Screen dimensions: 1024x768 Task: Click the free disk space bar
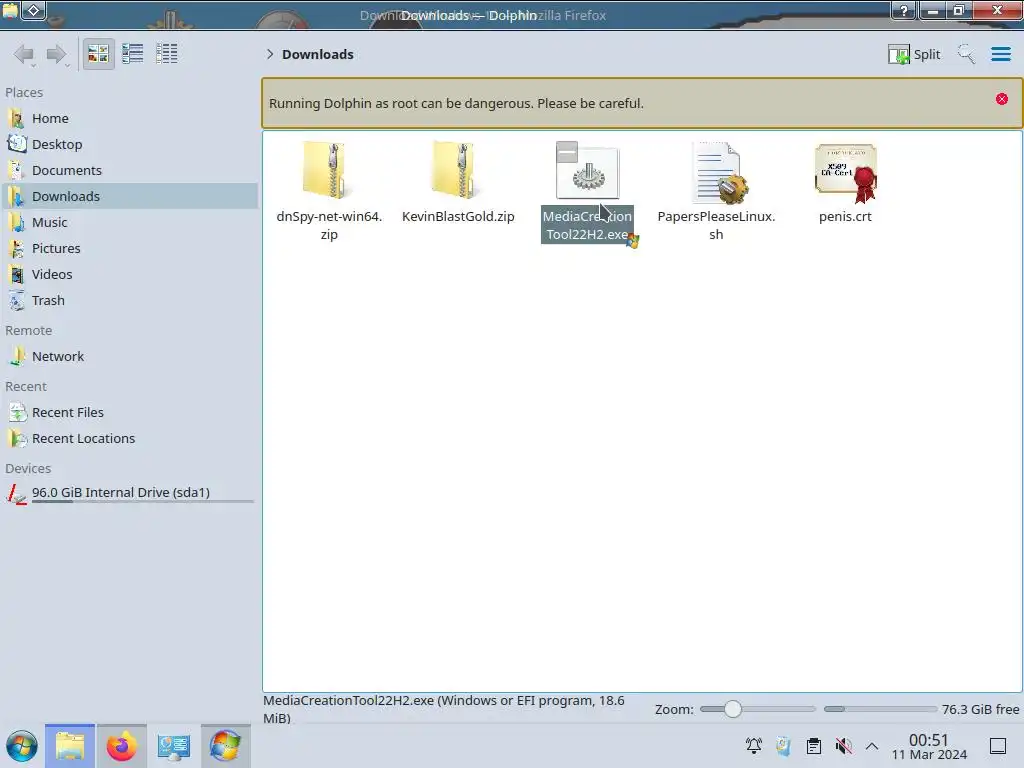[x=880, y=709]
